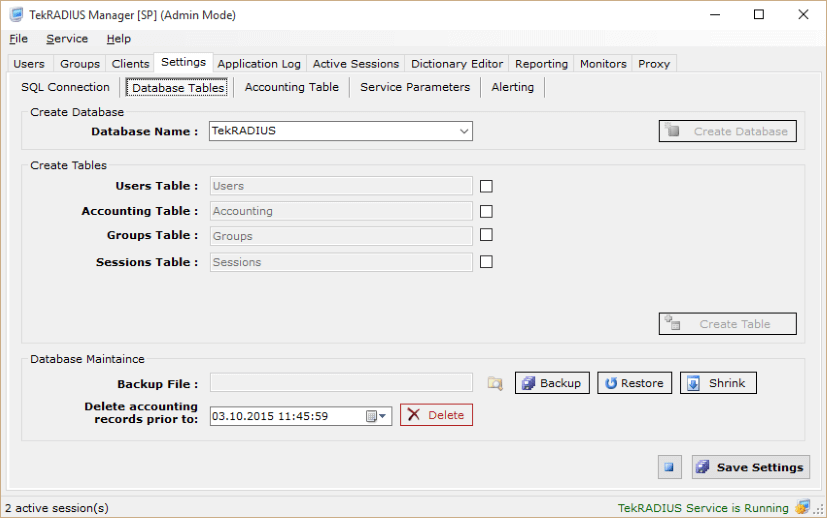
Task: Maximize the TekRADIUS Manager window
Action: click(758, 14)
